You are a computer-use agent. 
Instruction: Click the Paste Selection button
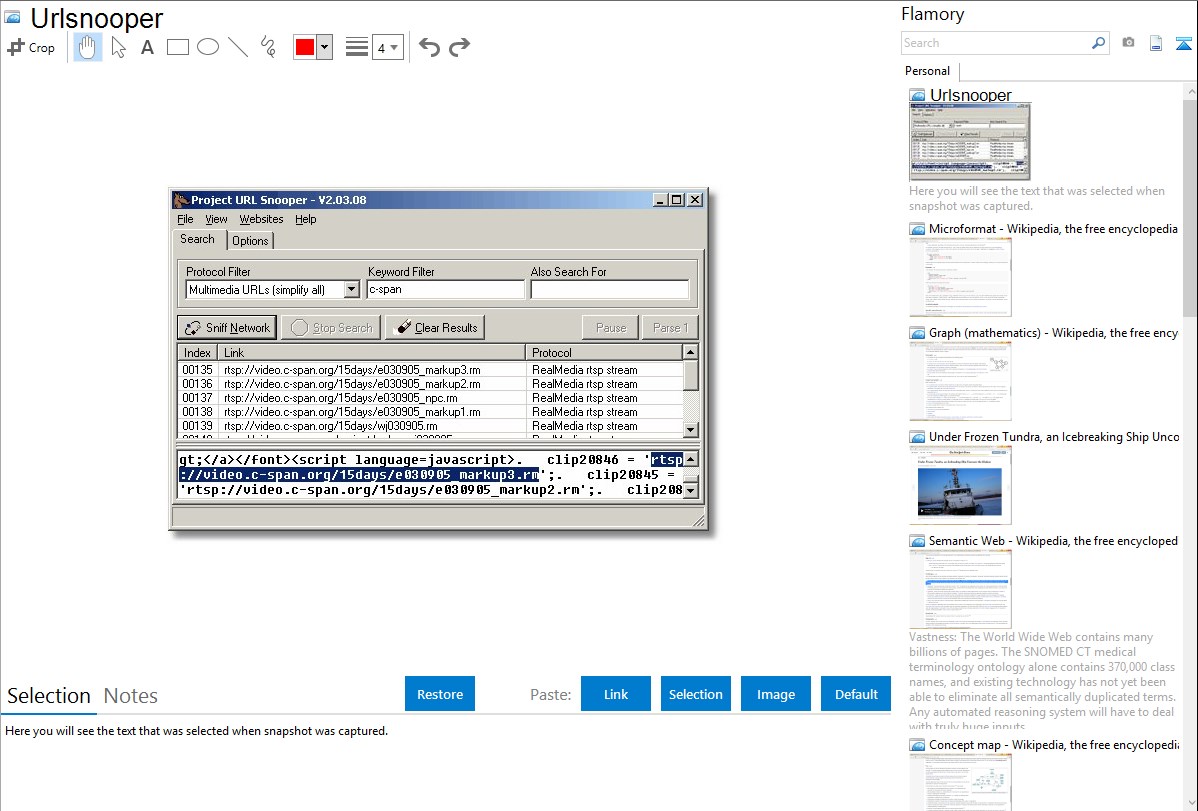click(696, 694)
